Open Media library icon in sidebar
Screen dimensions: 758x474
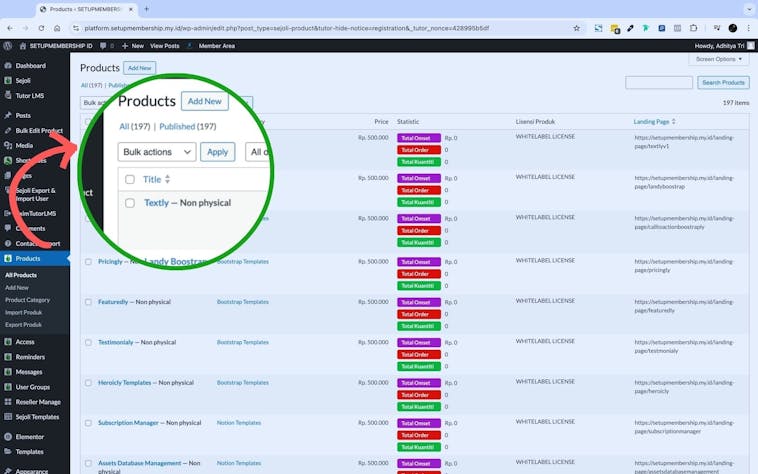tap(7, 145)
